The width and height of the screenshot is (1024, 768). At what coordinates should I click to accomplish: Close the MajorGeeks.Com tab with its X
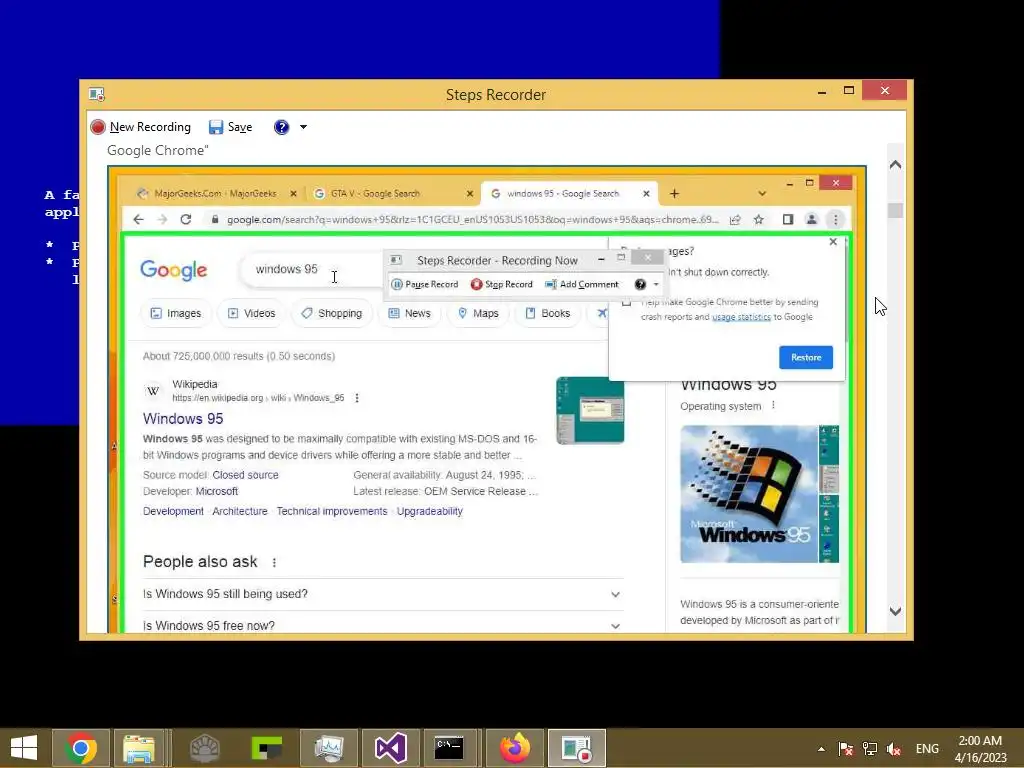tap(293, 193)
